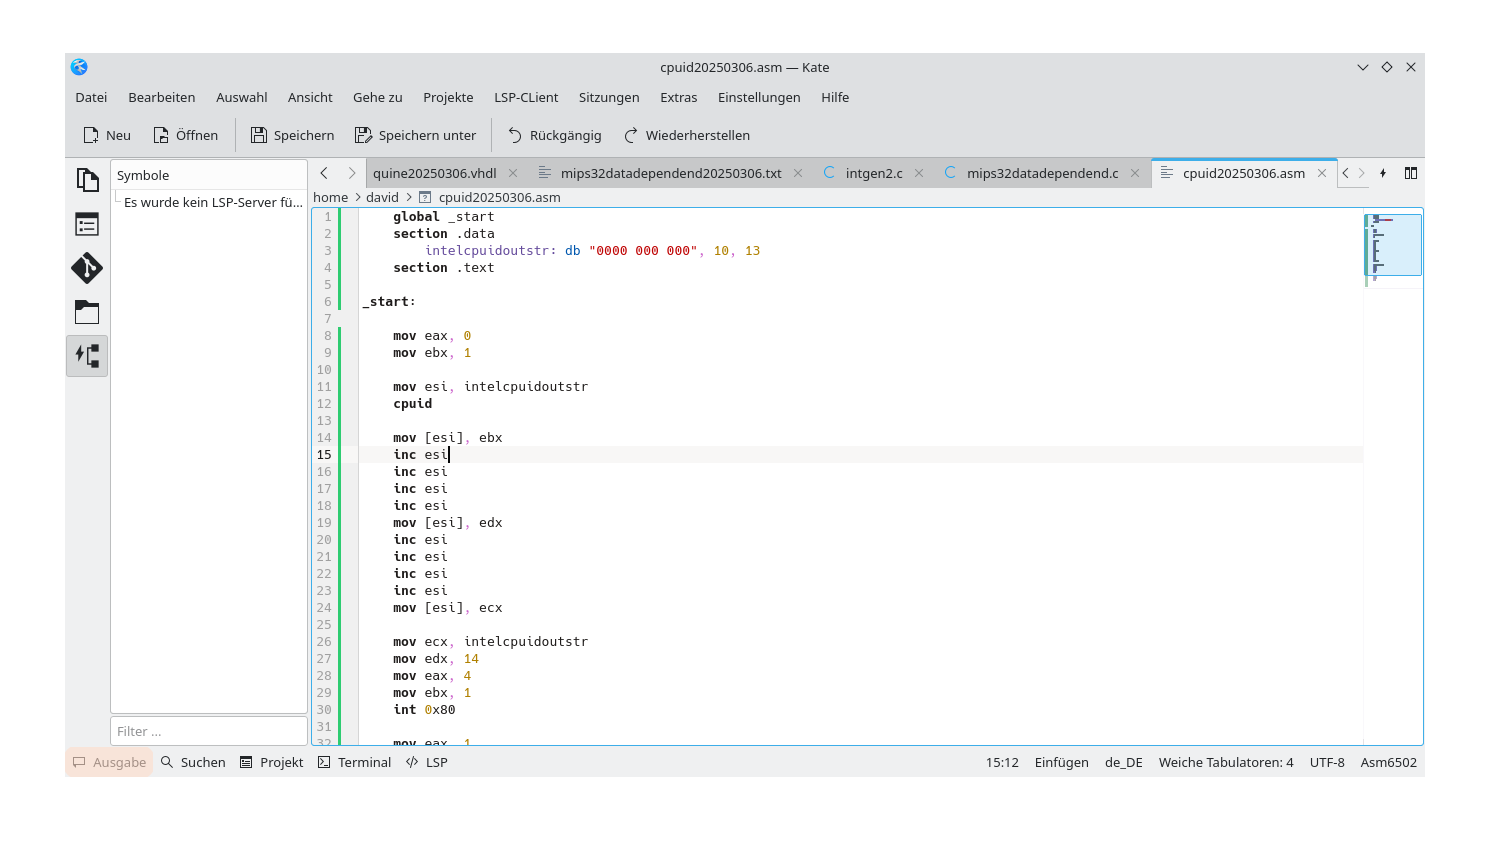Split the editor view with split icon

pyautogui.click(x=1410, y=172)
